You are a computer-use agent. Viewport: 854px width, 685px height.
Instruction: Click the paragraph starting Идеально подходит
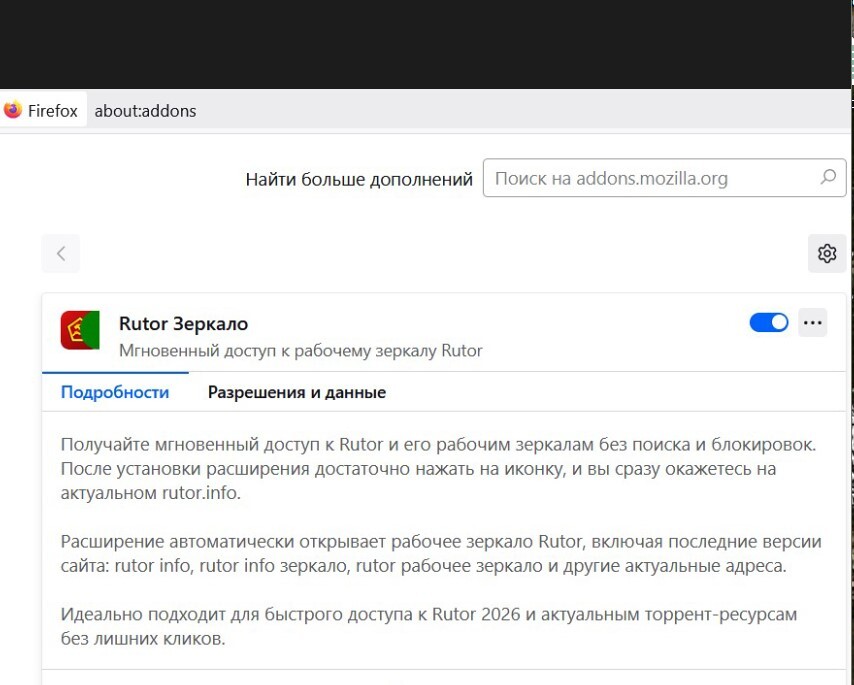[429, 626]
